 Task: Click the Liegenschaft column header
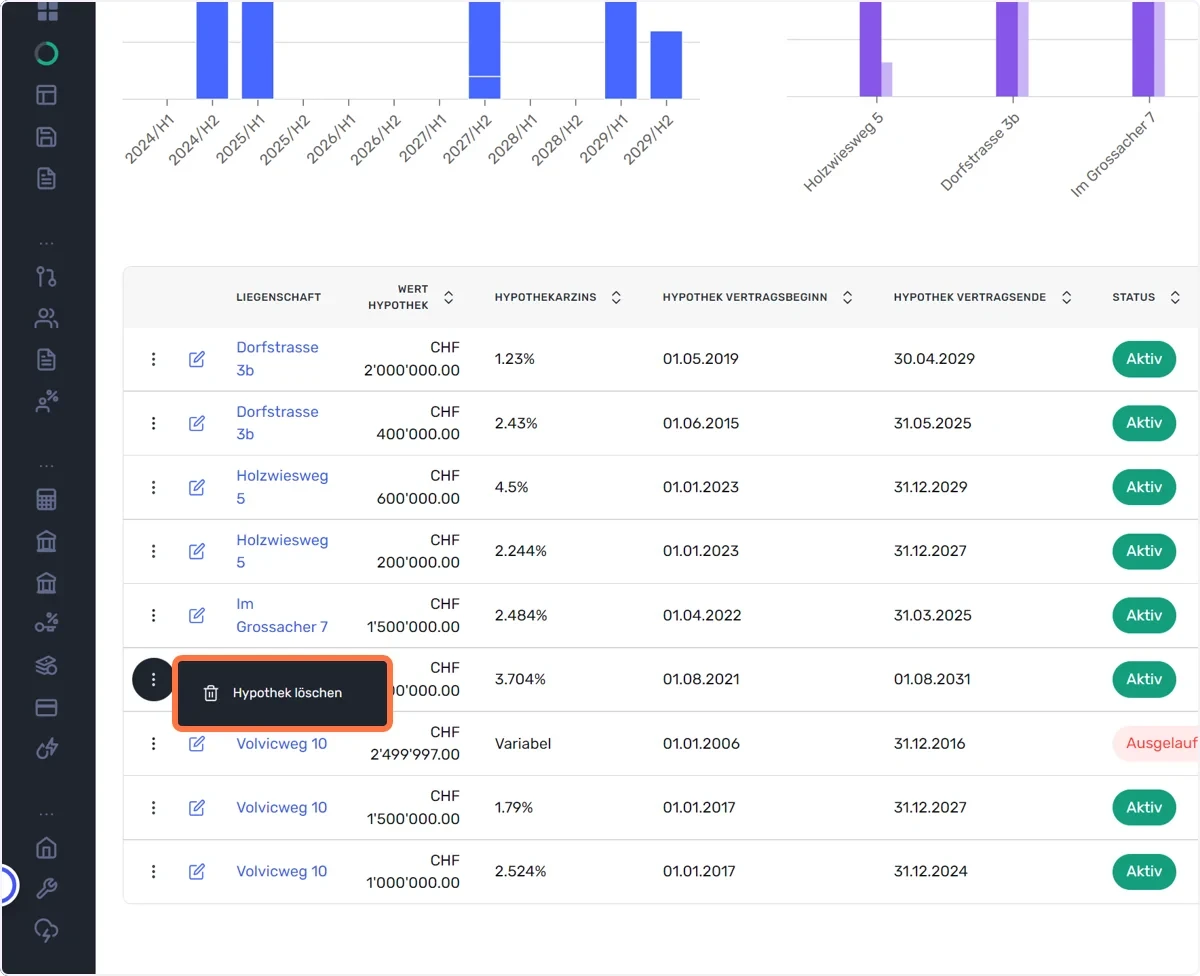tap(279, 297)
